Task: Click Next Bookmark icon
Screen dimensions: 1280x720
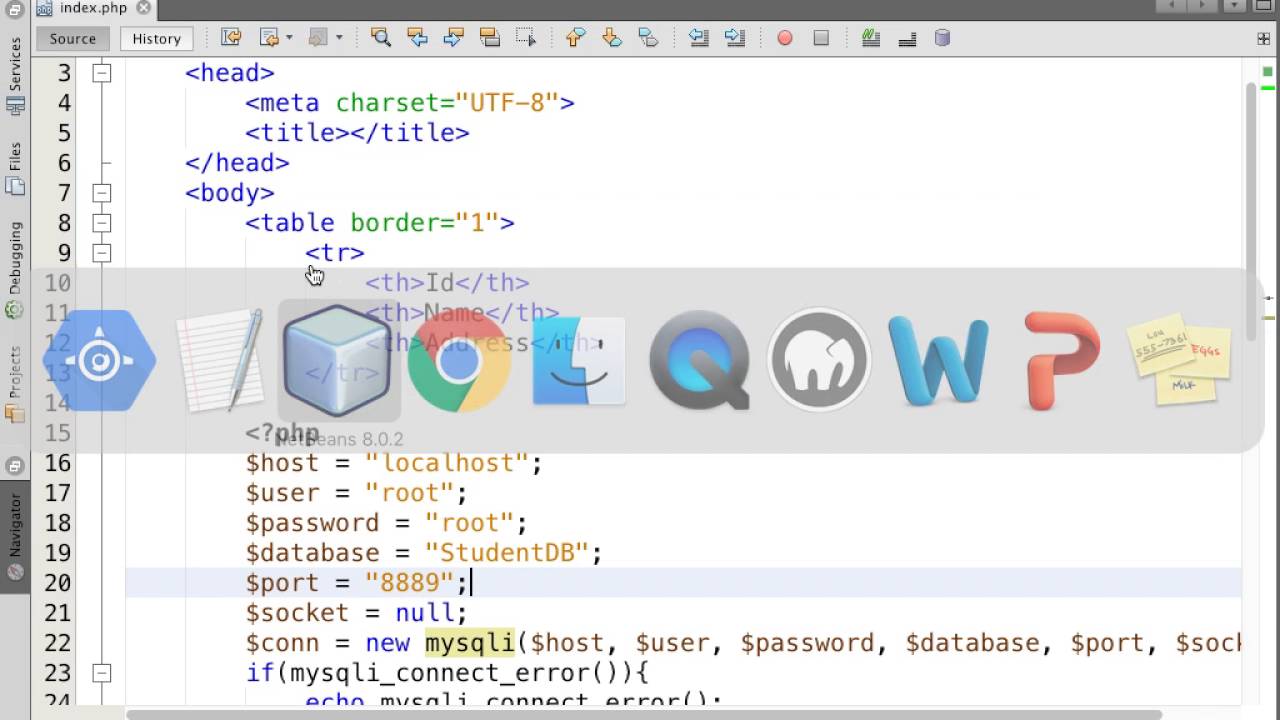Action: [x=611, y=38]
